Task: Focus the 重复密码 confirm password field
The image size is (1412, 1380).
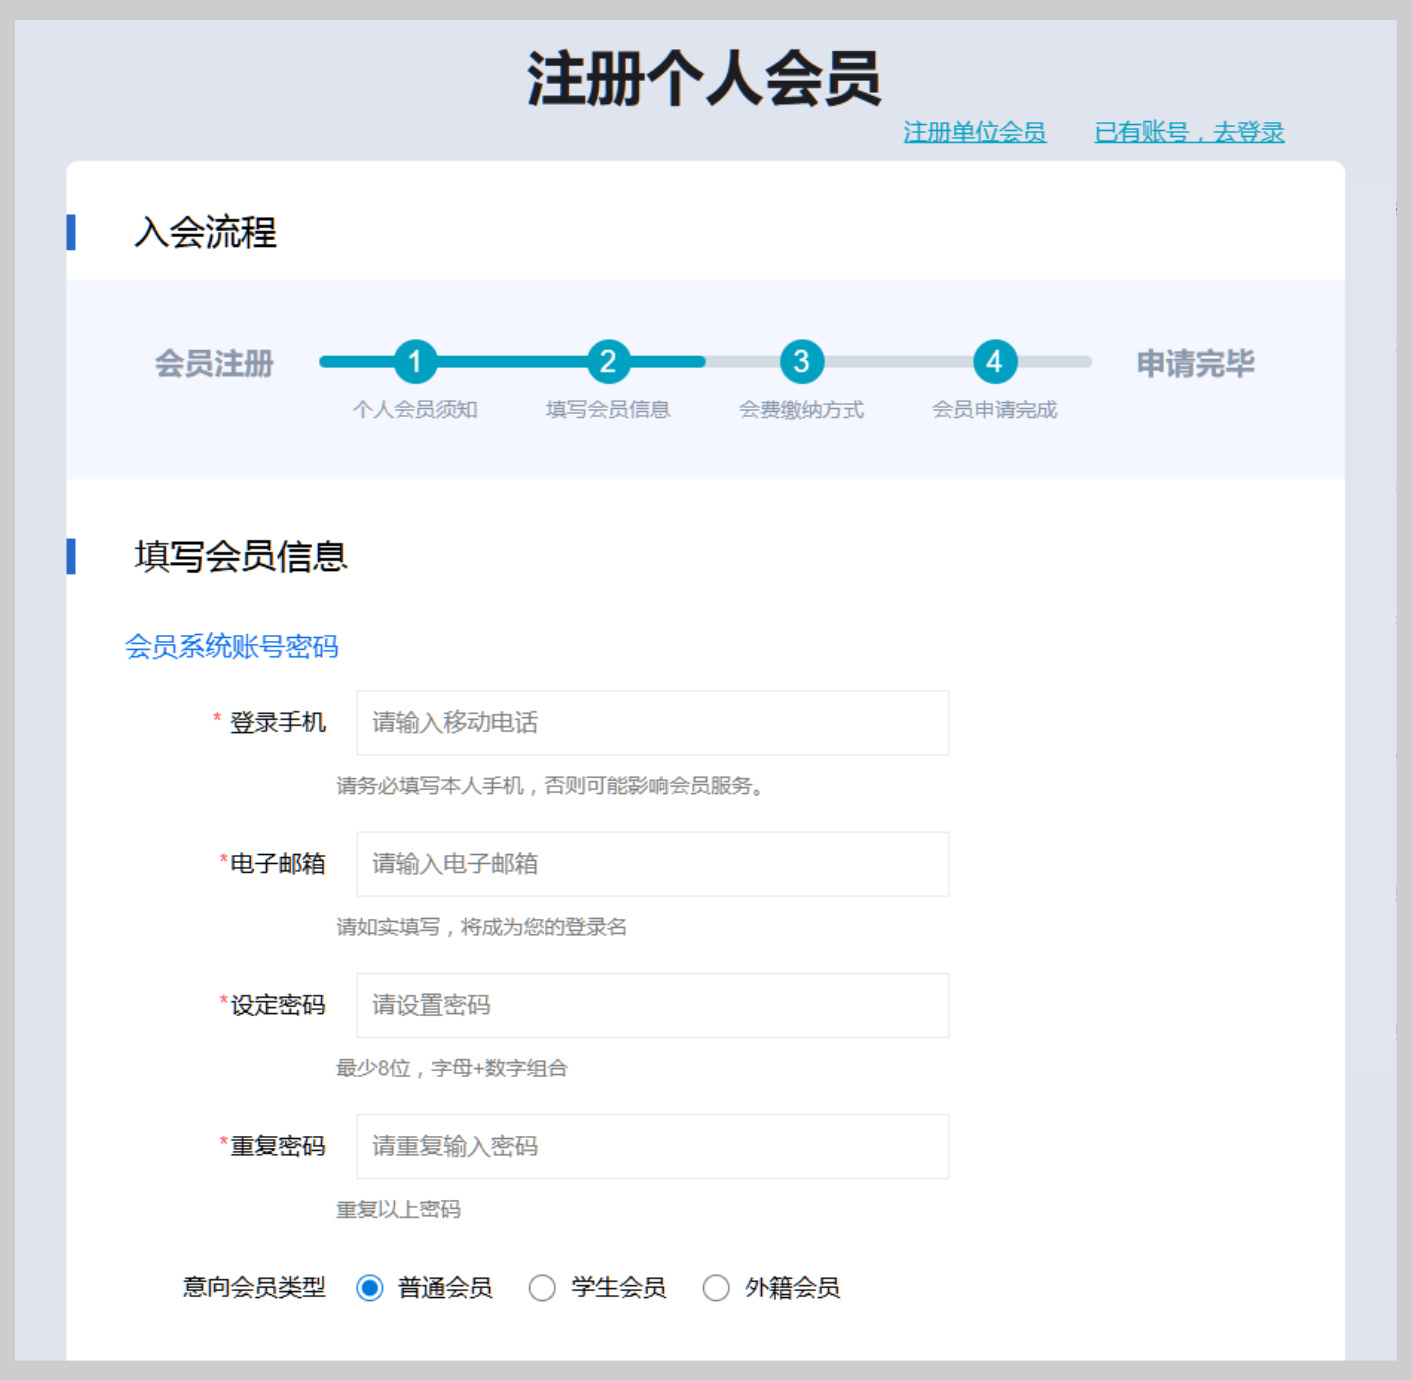Action: 652,1146
